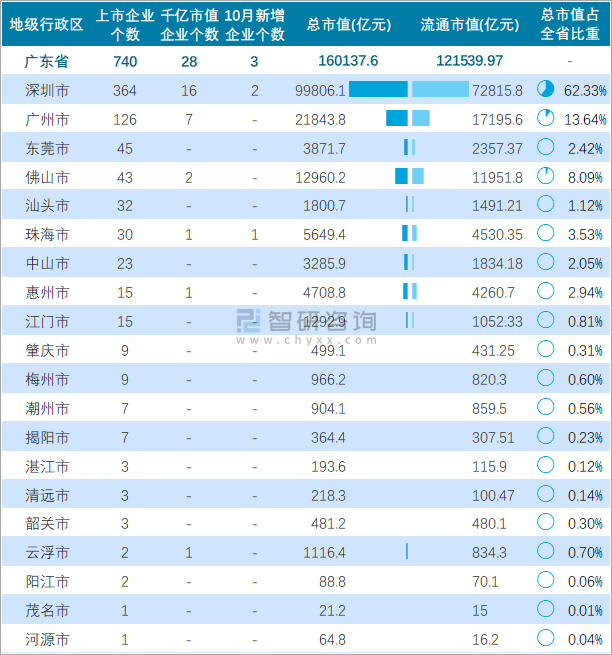612x655 pixels.
Task: Click the 广东省 summary row label
Action: tap(47, 61)
